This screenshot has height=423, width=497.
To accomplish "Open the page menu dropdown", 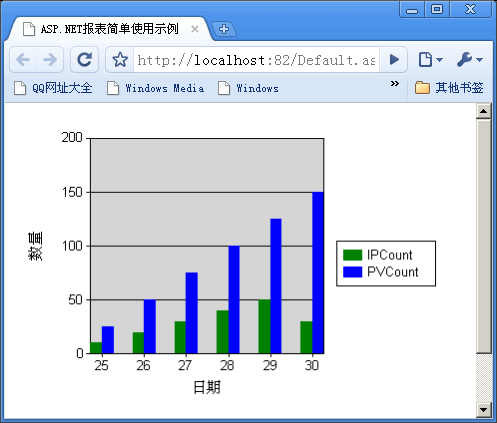I will (430, 60).
